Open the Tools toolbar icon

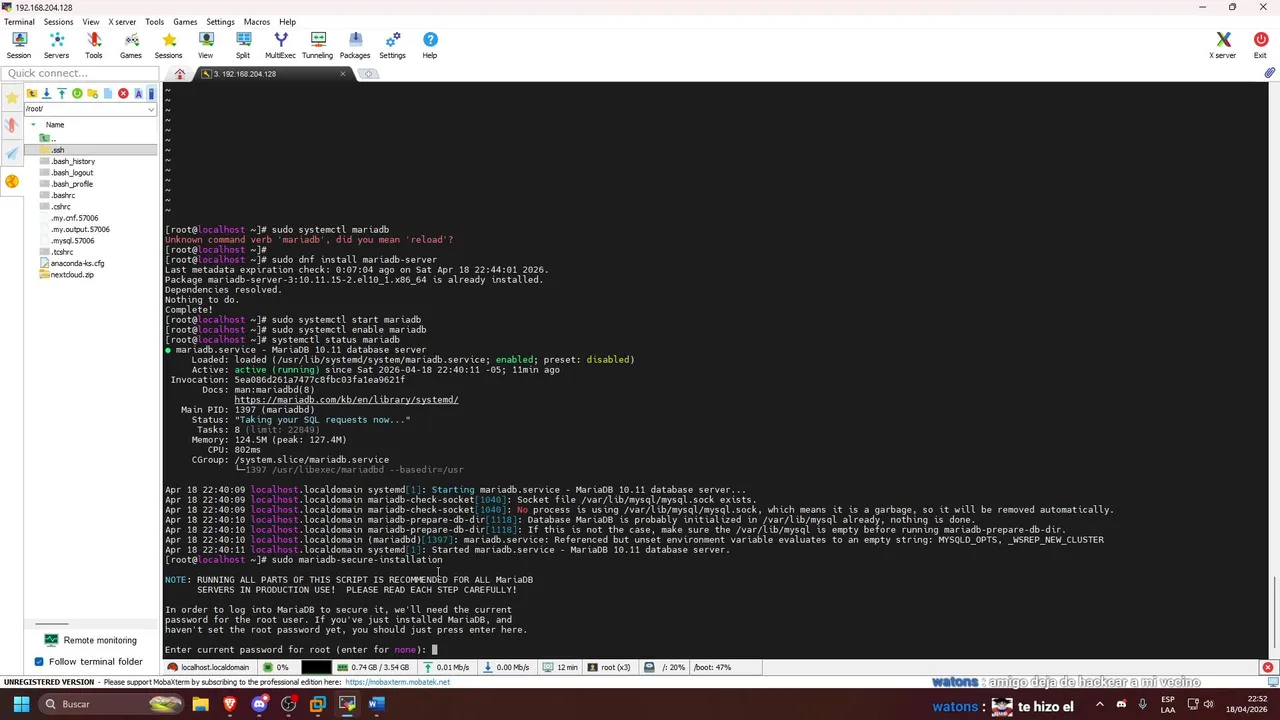(94, 45)
